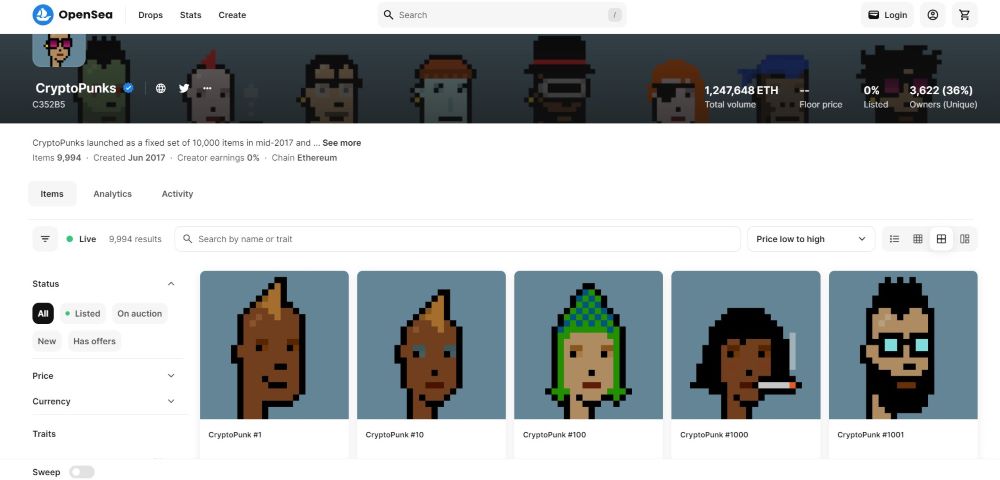1000x480 pixels.
Task: Switch to small grid view layout
Action: pyautogui.click(x=918, y=239)
